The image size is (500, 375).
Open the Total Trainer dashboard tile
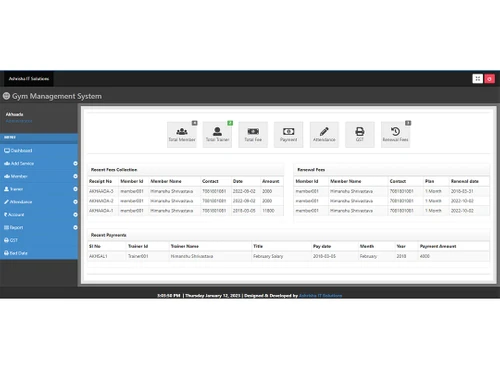(217, 134)
